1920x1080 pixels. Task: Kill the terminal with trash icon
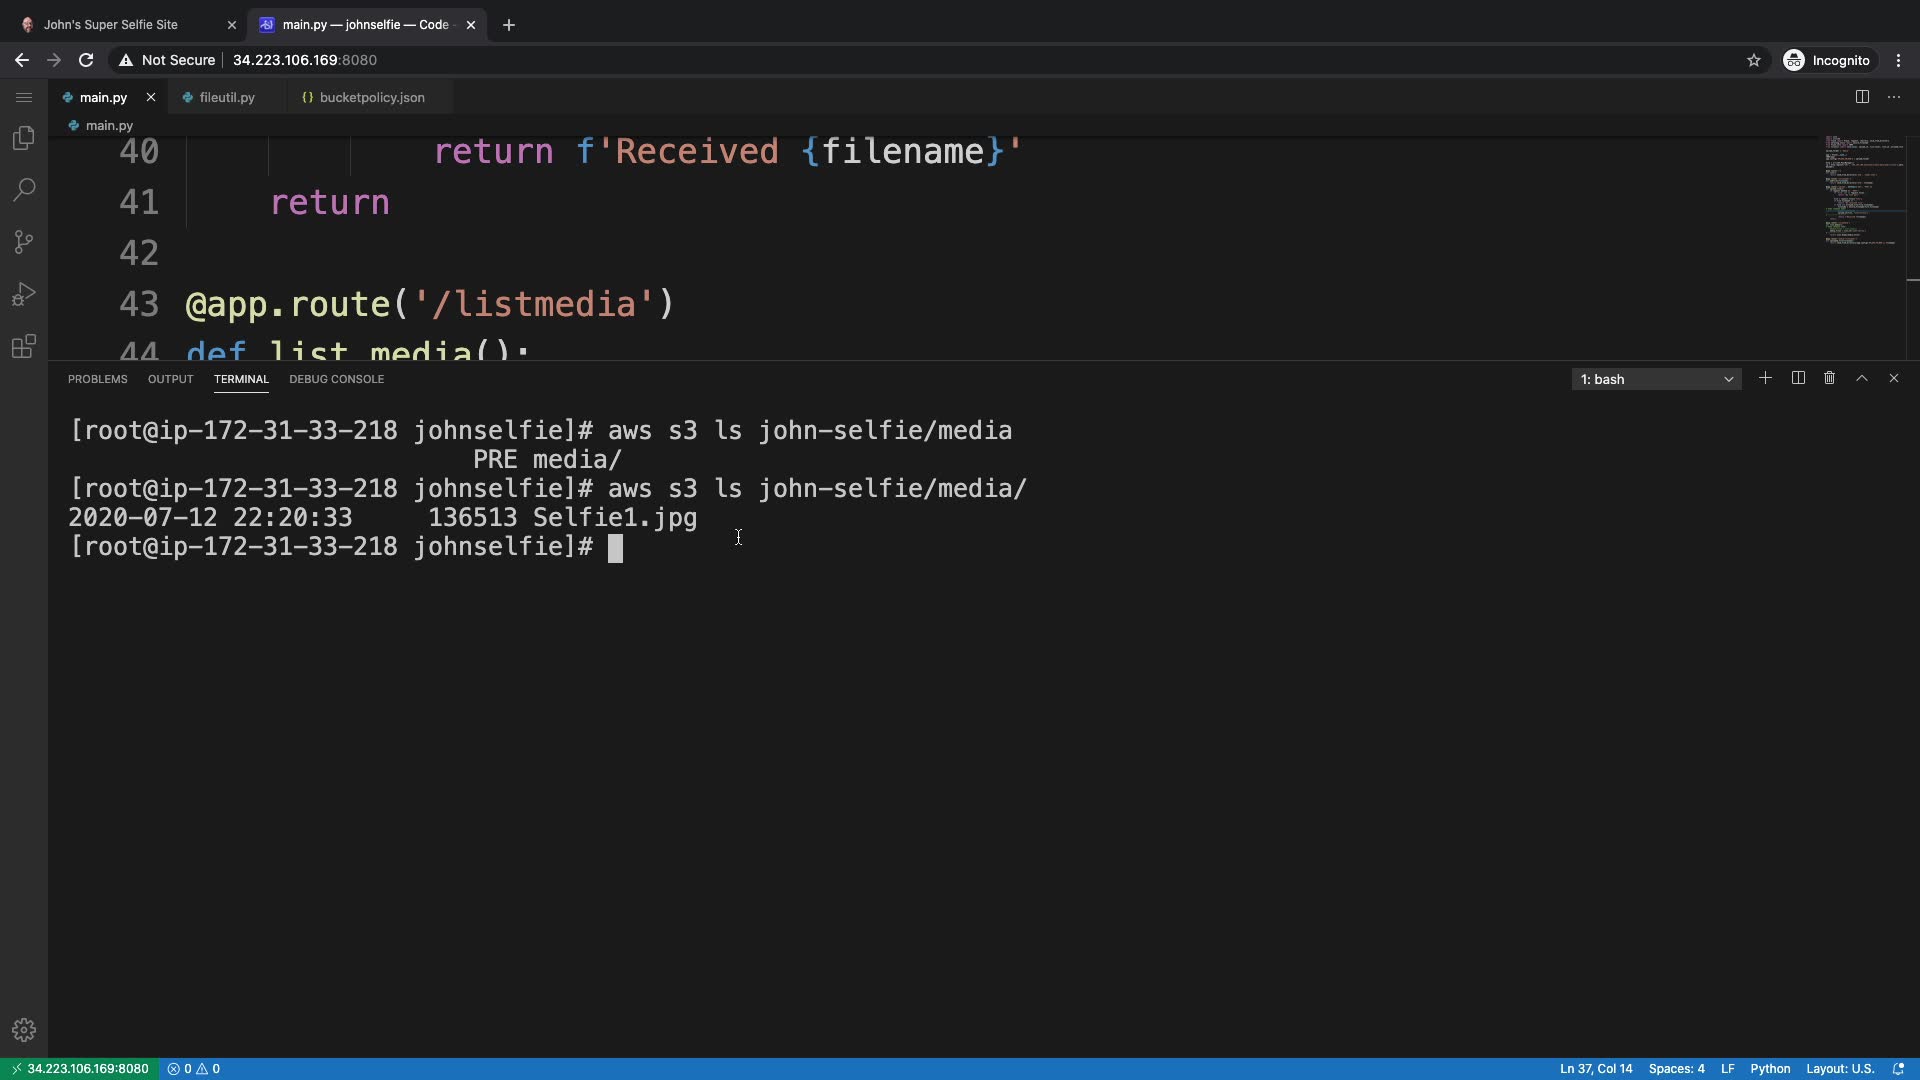tap(1829, 379)
